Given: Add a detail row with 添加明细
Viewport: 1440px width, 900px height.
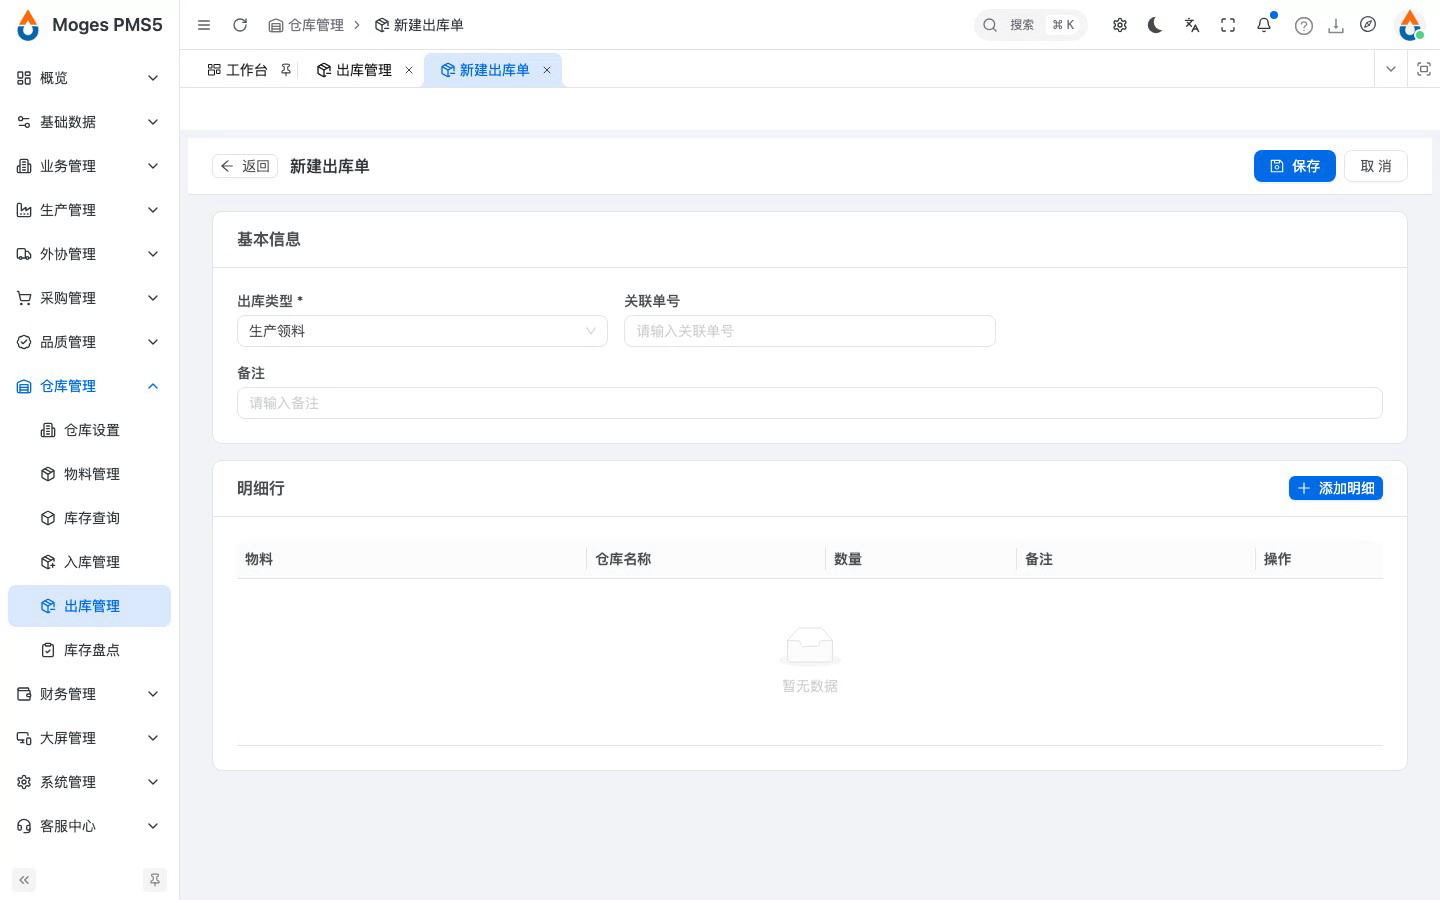Looking at the screenshot, I should click(x=1336, y=488).
